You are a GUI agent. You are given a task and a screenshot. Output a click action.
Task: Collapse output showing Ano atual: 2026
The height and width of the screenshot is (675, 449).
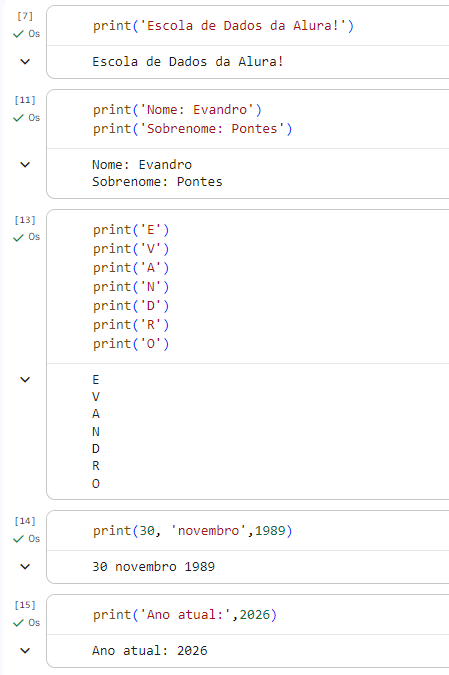click(x=25, y=650)
